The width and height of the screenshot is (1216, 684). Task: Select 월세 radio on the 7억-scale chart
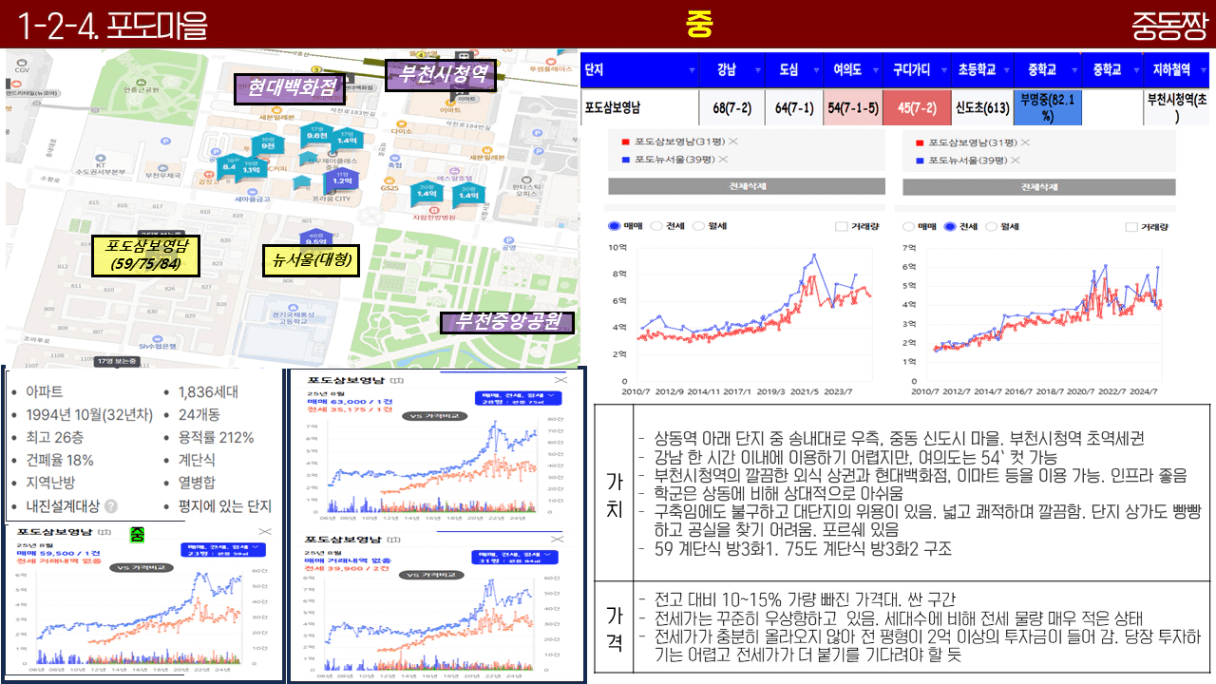992,227
